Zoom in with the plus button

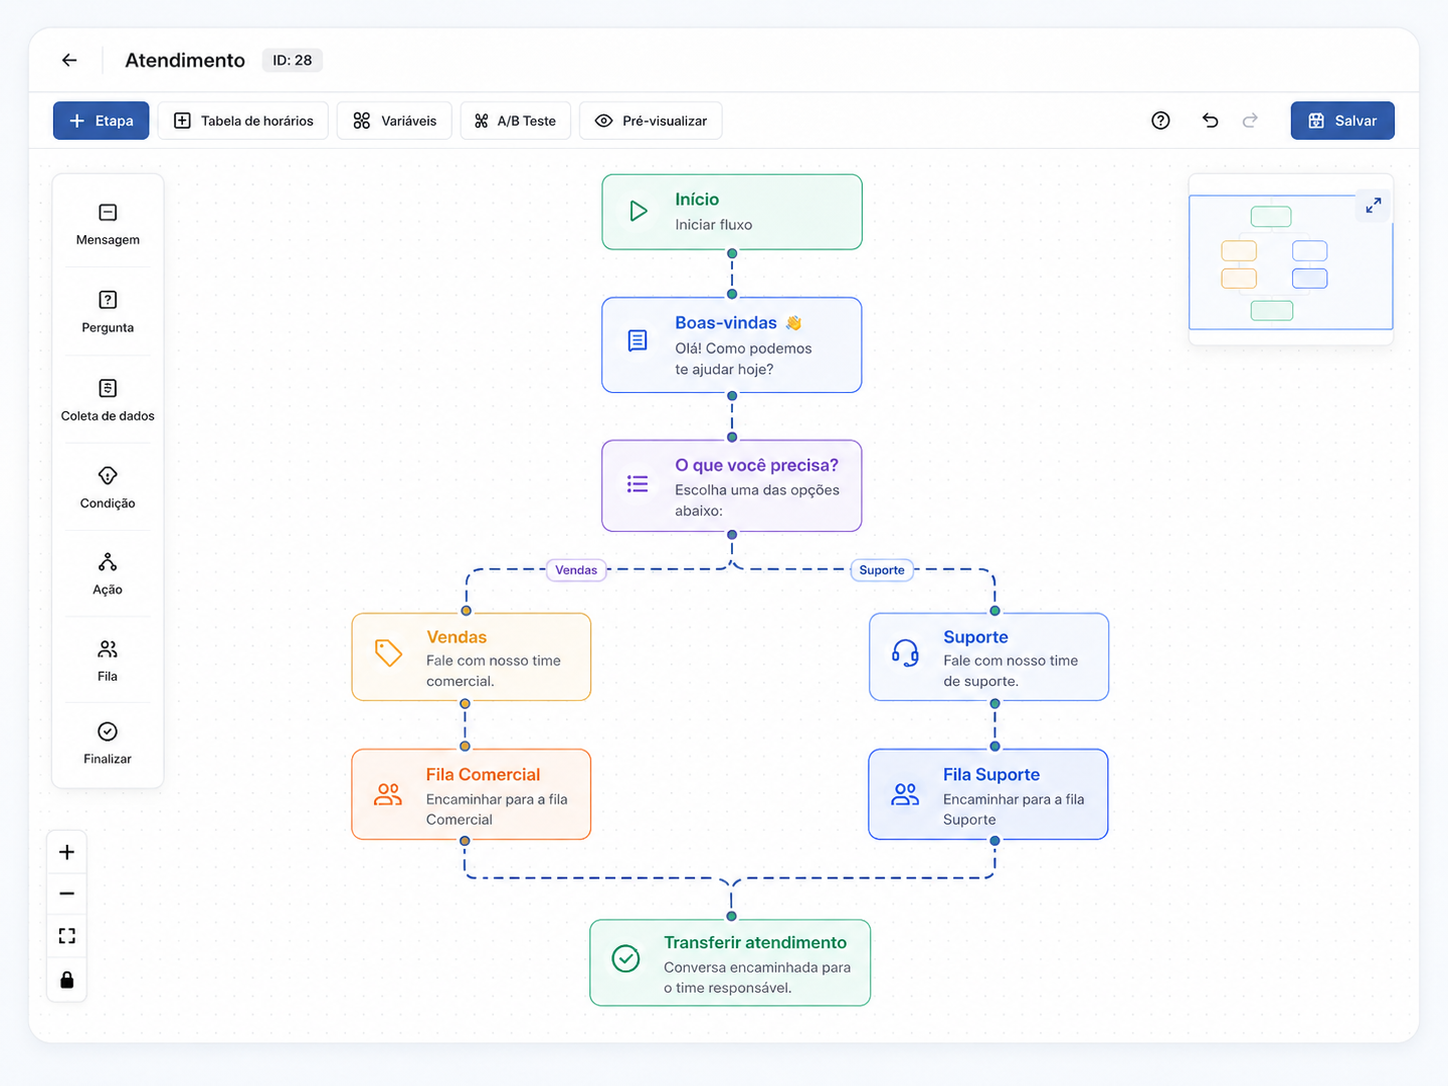[67, 852]
